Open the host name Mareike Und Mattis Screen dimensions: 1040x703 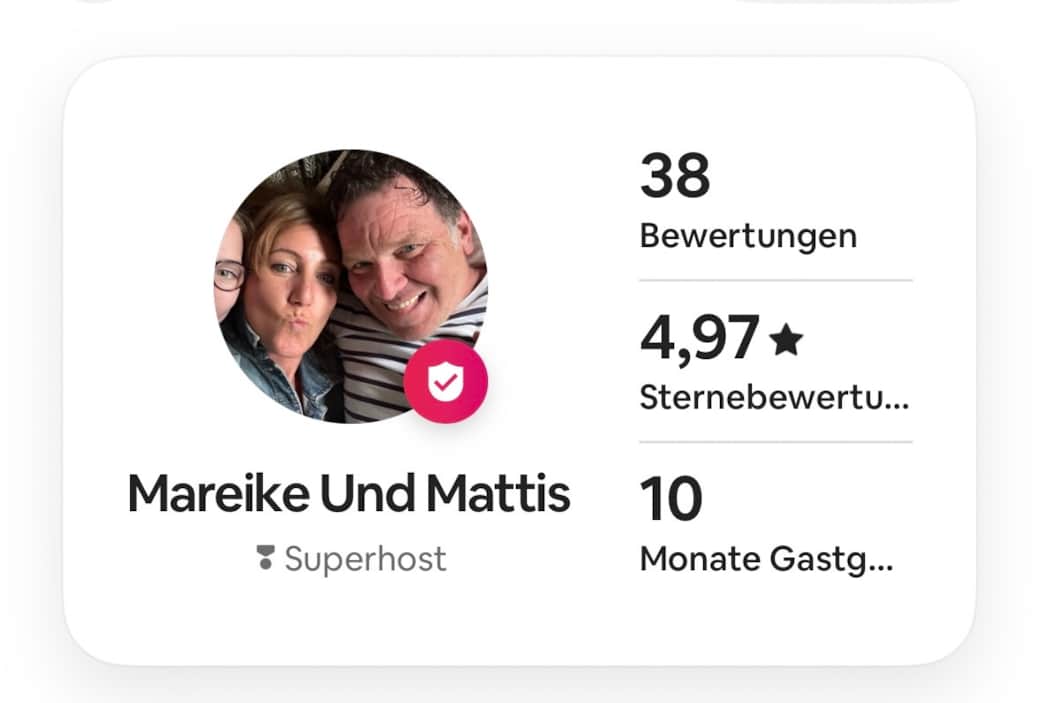point(349,494)
